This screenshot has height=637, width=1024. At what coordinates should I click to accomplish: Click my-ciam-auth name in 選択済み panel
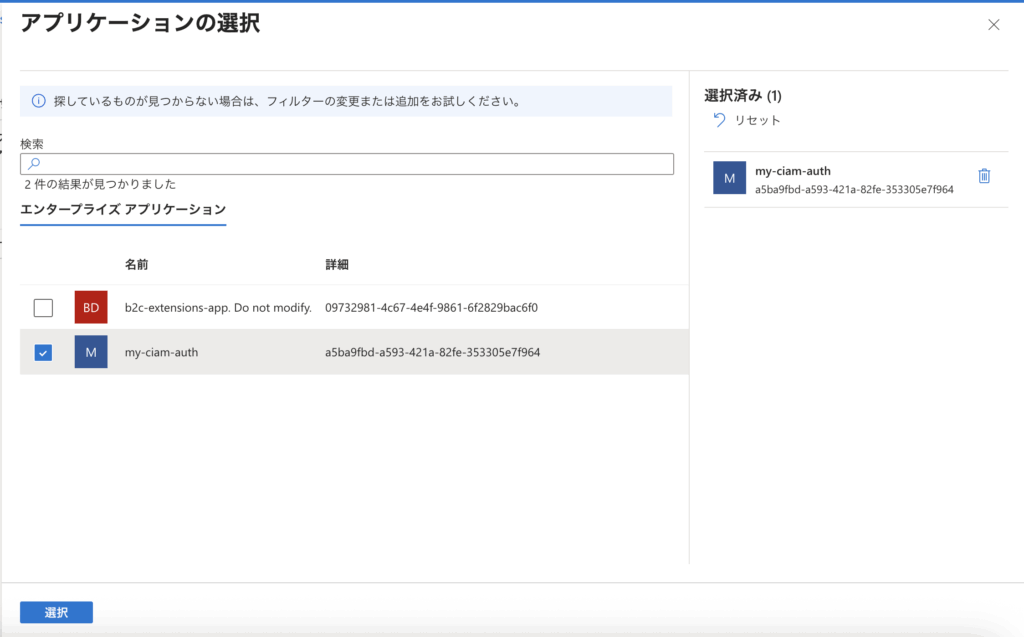pos(793,171)
